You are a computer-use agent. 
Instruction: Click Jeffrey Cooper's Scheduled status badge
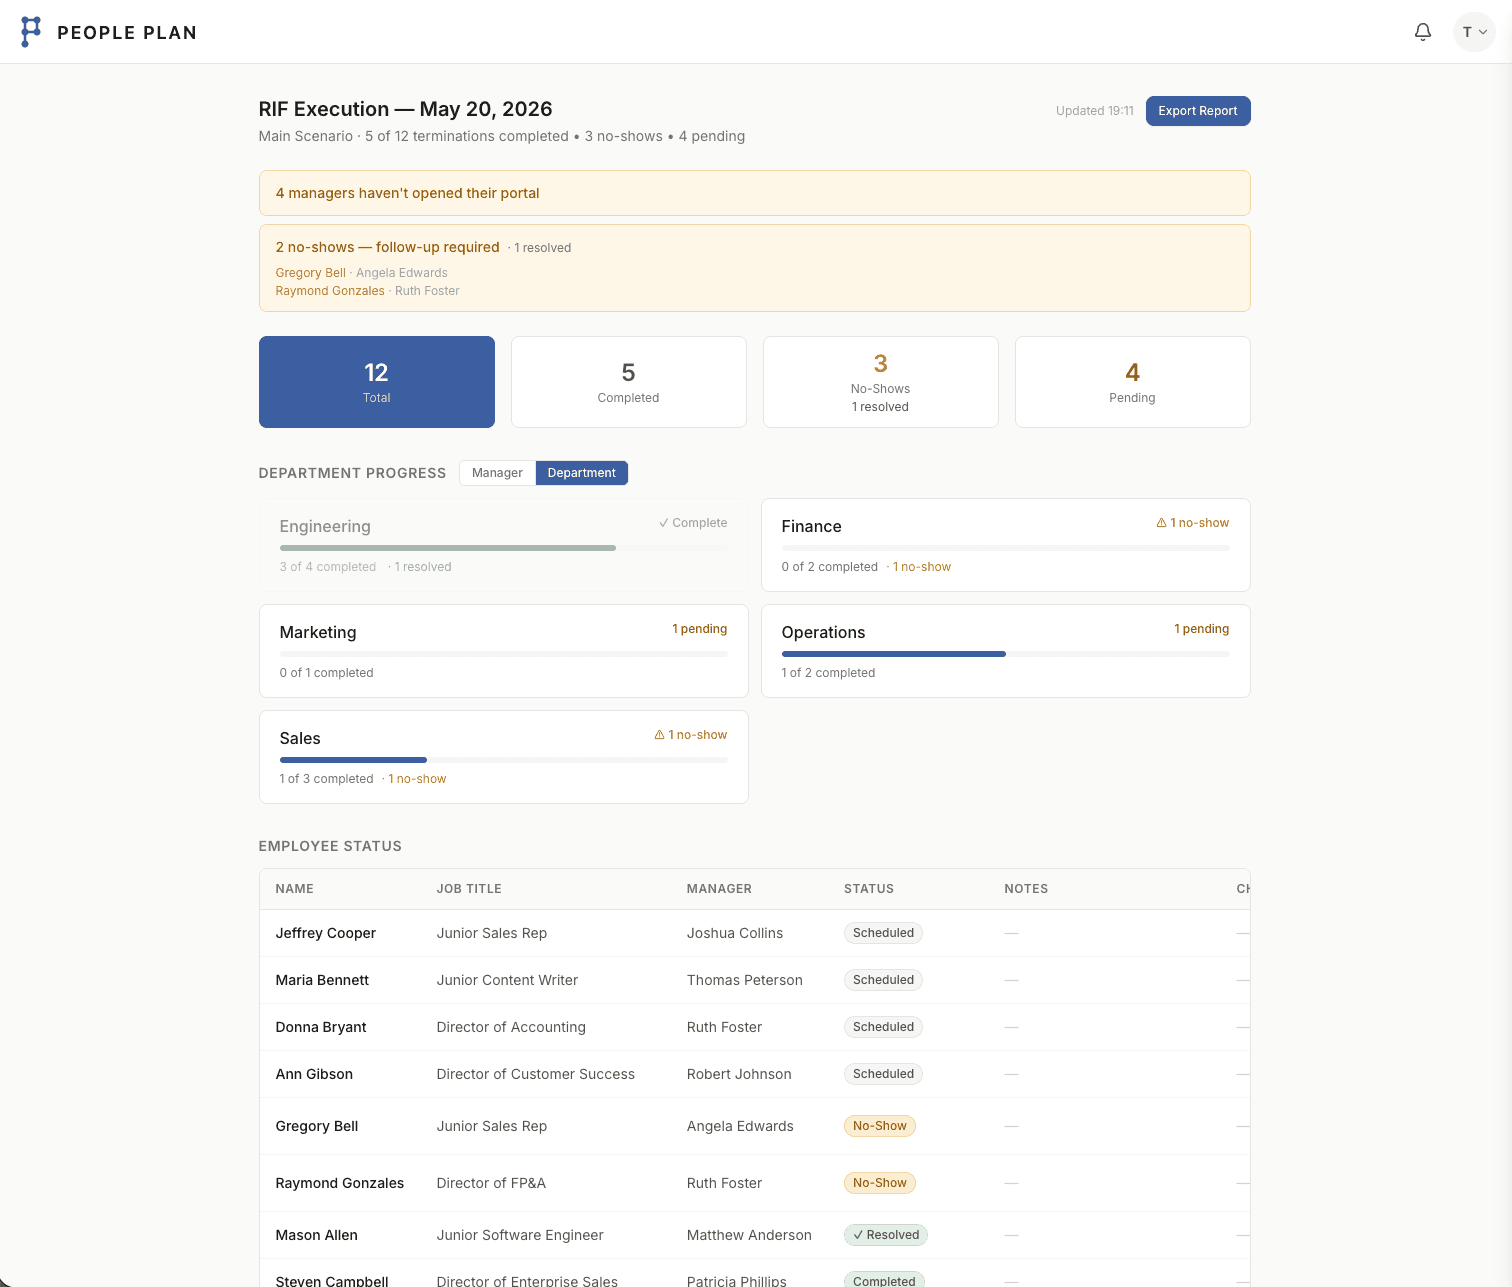click(x=883, y=933)
